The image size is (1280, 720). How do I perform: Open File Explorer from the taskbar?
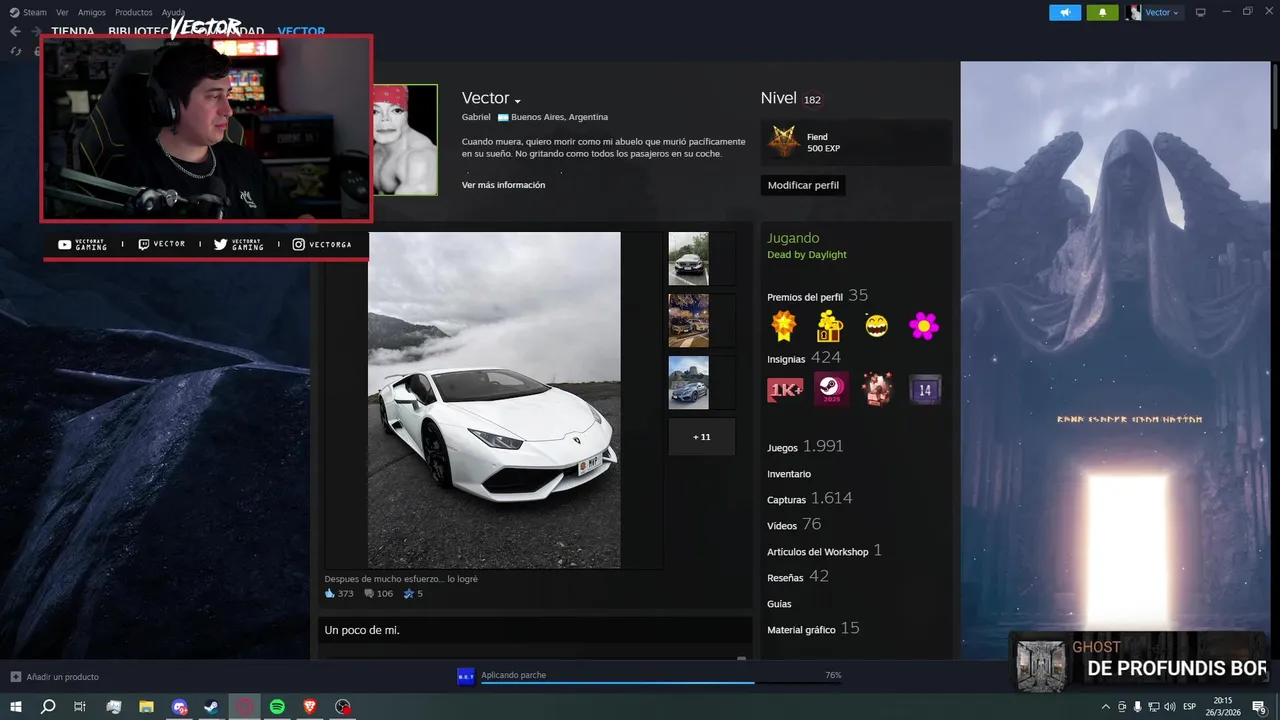(146, 707)
